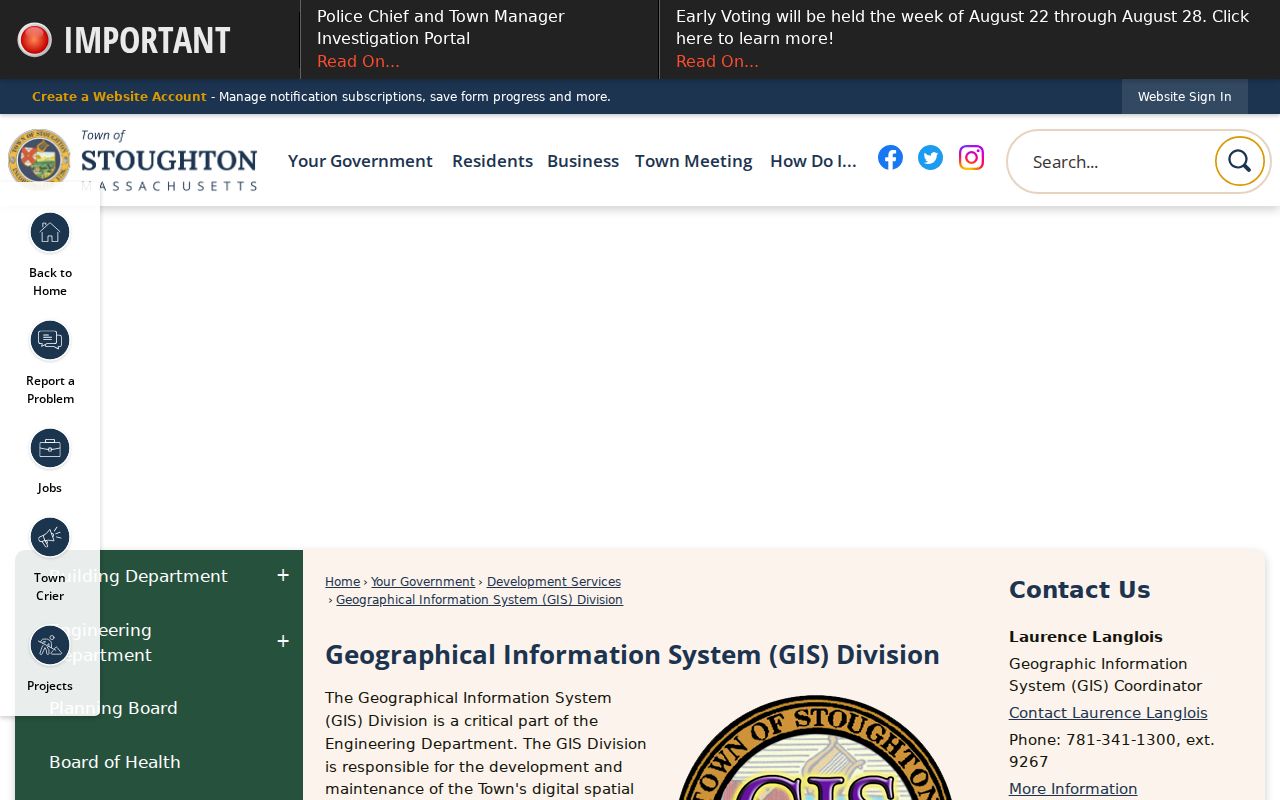
Task: Open the Town Crier megaphone icon
Action: pos(50,538)
